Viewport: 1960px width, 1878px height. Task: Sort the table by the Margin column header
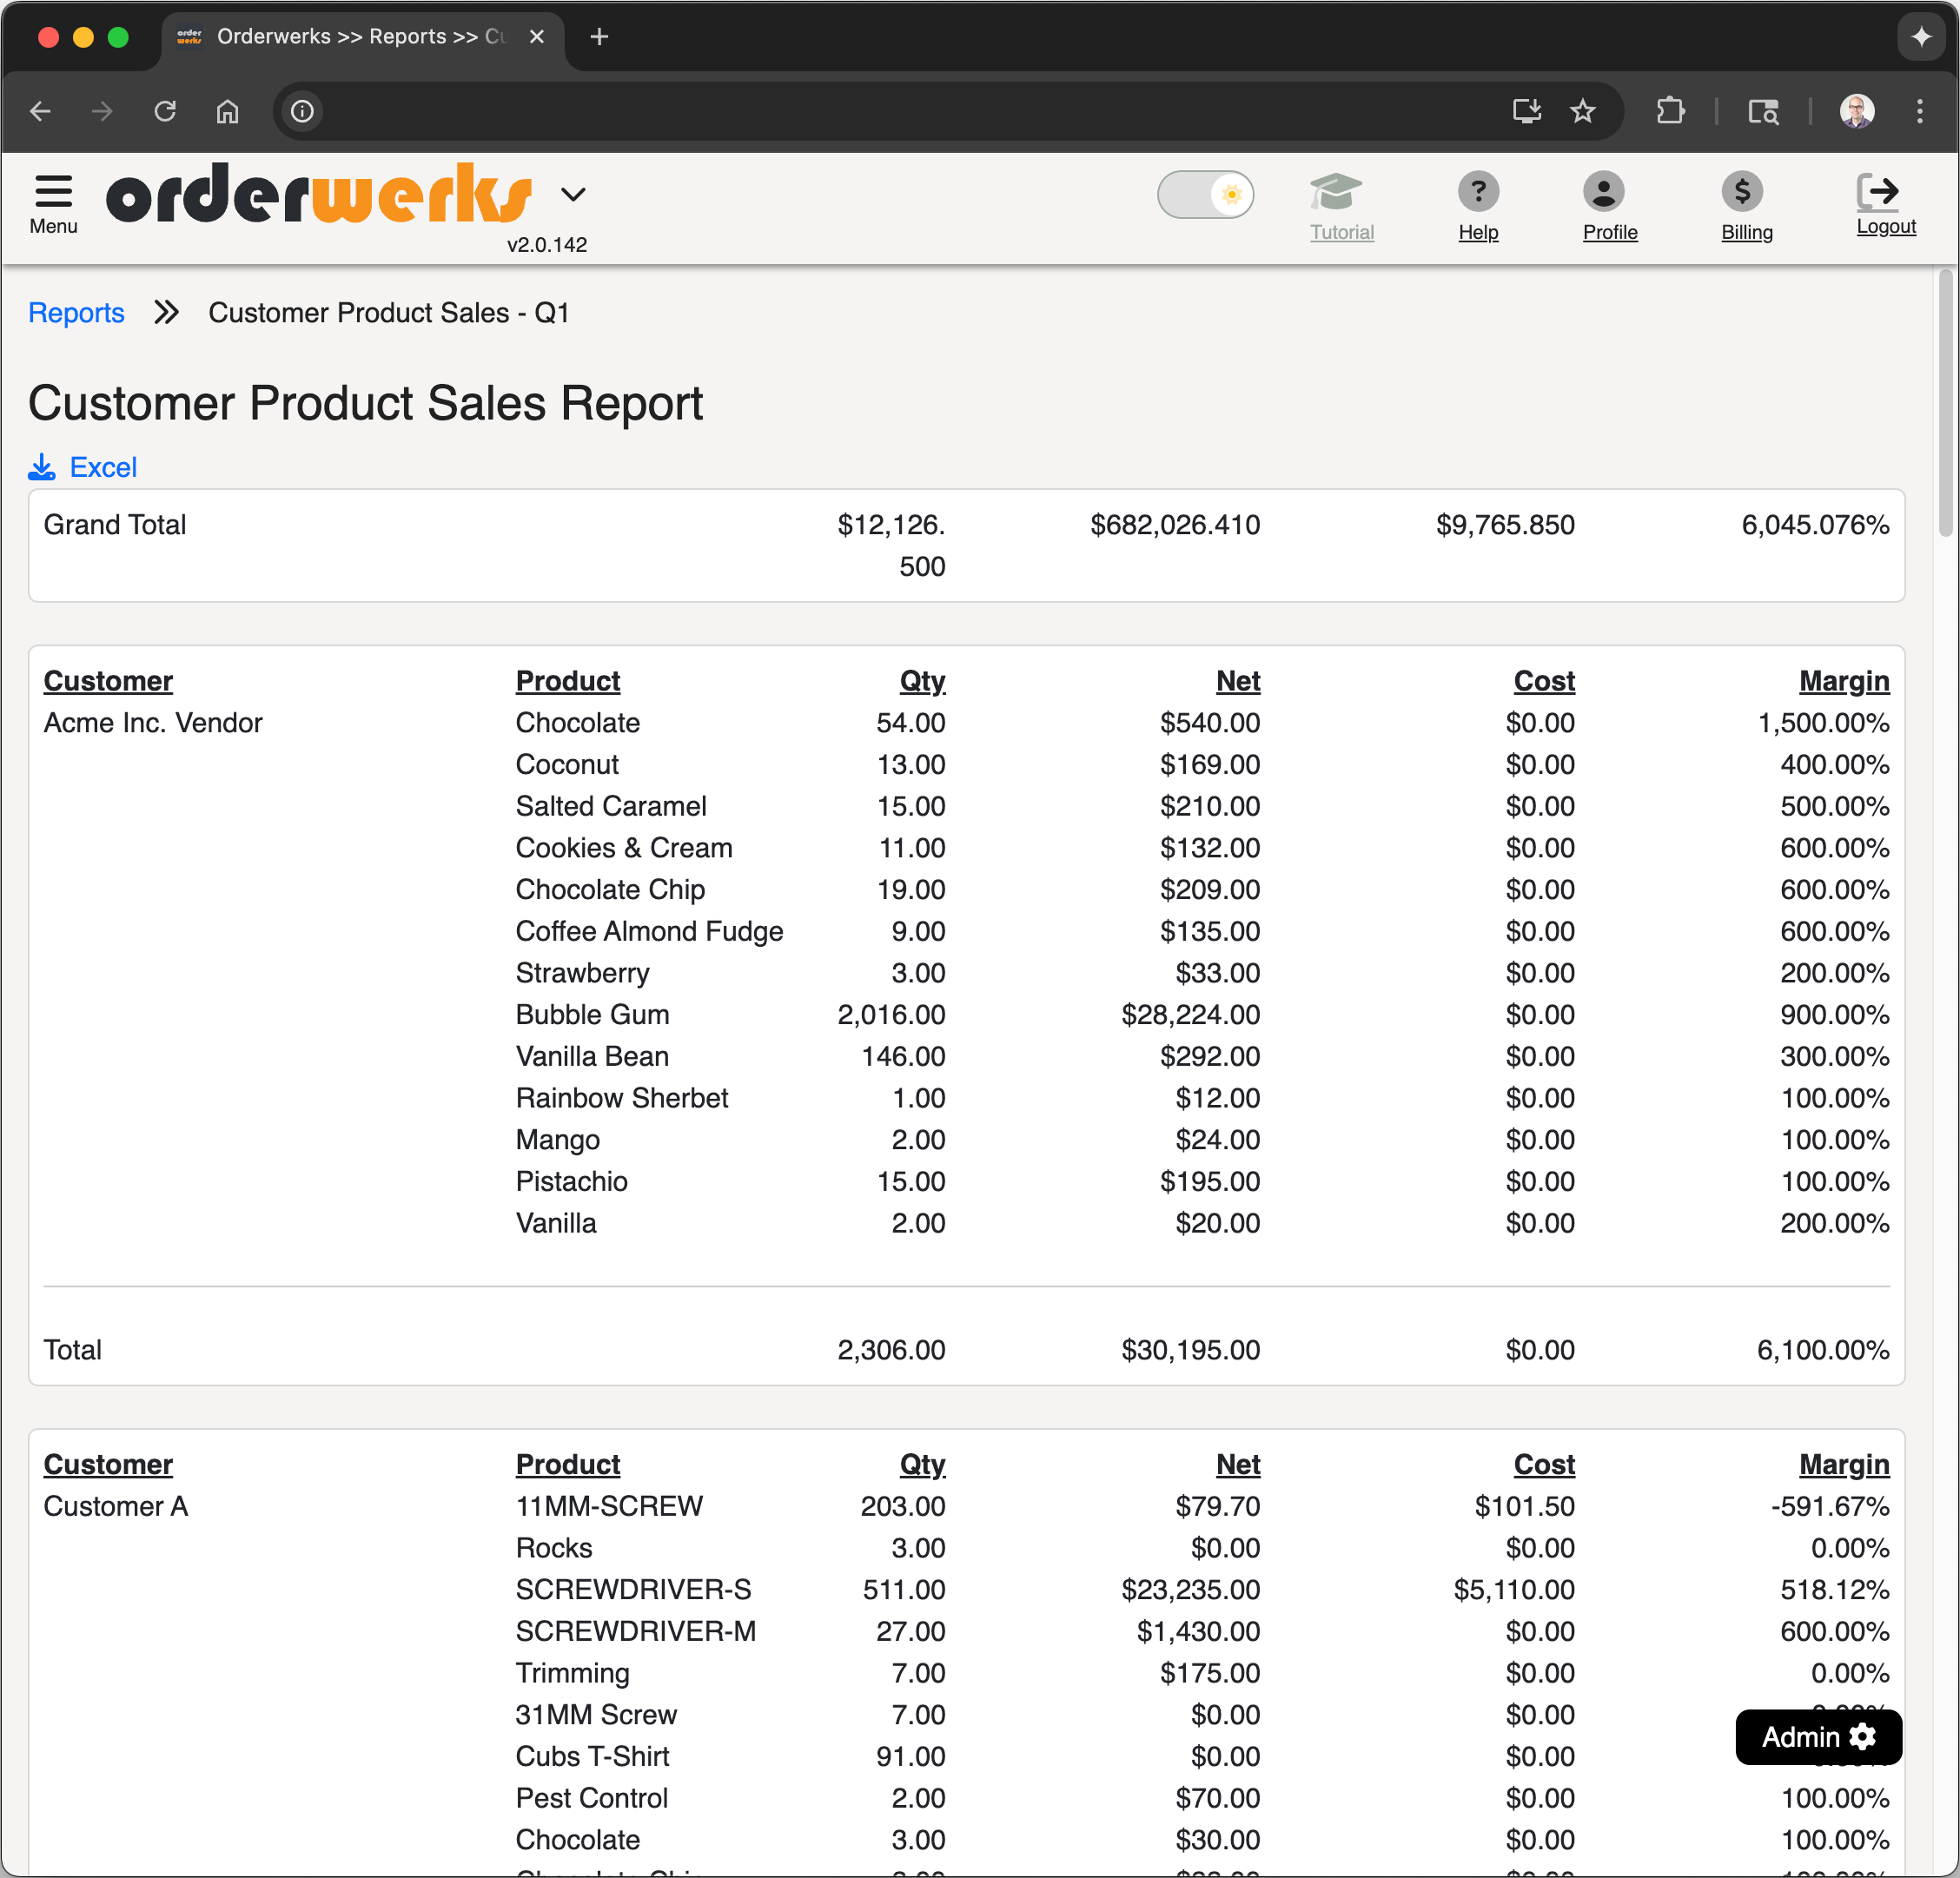1843,680
